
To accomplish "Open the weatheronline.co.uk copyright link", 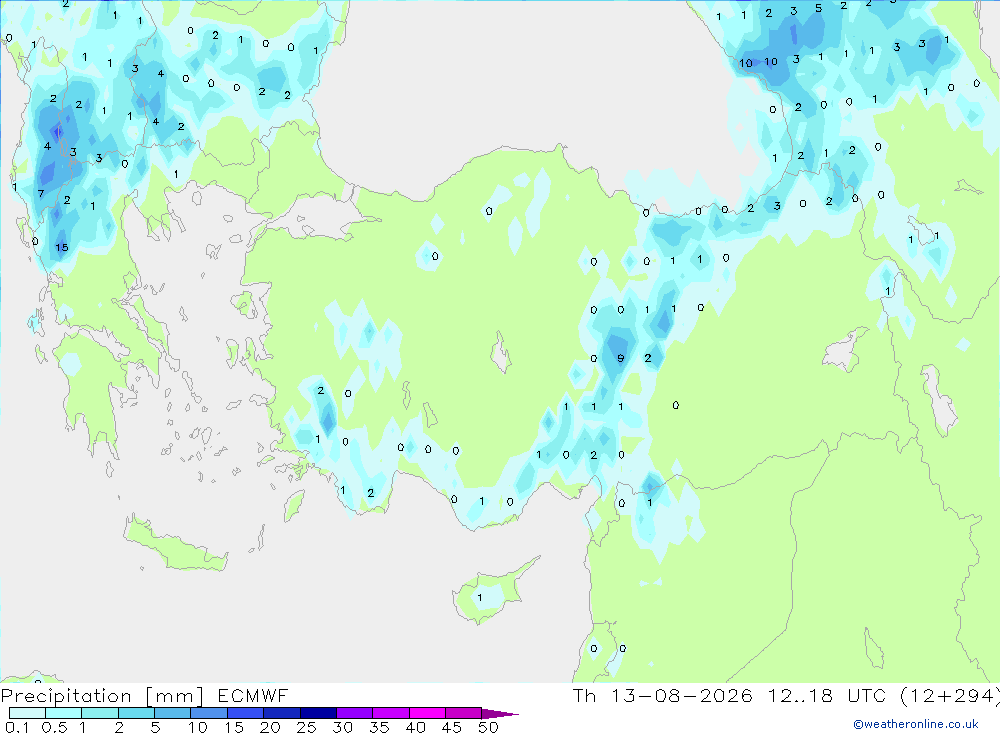I will point(916,724).
